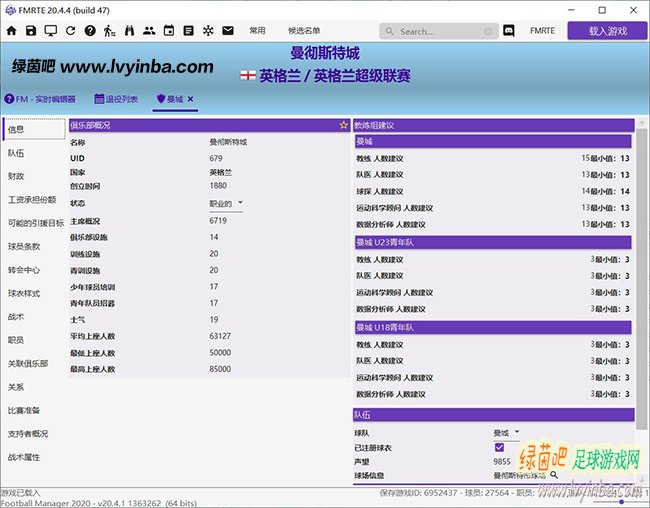Click the person figure toolbar icon
This screenshot has width=650, height=508.
tap(109, 31)
